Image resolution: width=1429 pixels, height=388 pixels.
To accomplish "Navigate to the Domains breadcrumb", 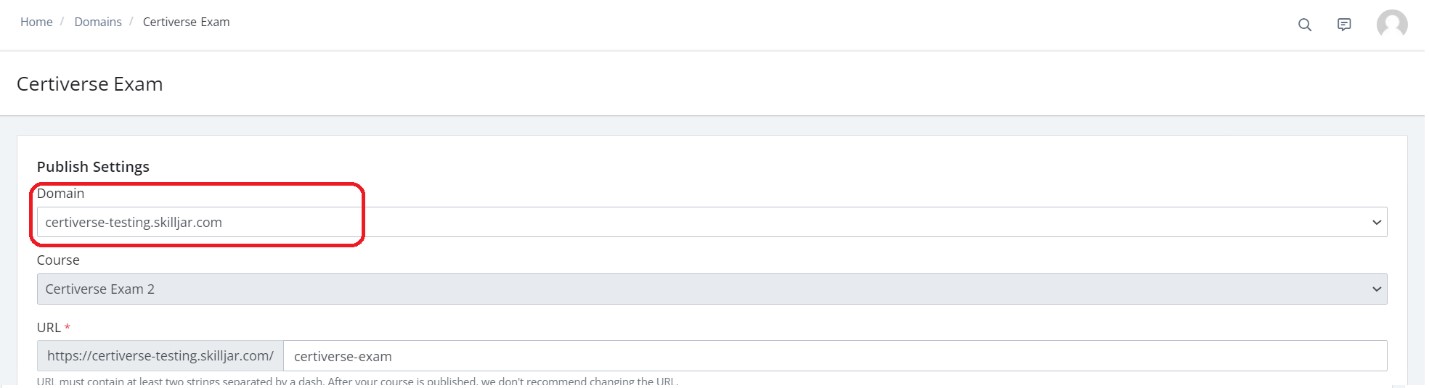I will (x=97, y=22).
